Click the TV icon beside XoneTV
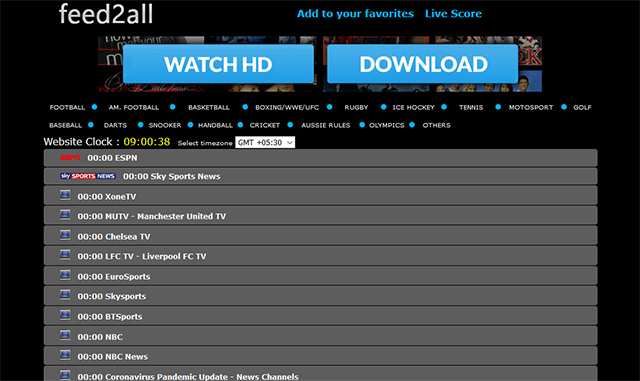The width and height of the screenshot is (640, 381). [x=65, y=195]
